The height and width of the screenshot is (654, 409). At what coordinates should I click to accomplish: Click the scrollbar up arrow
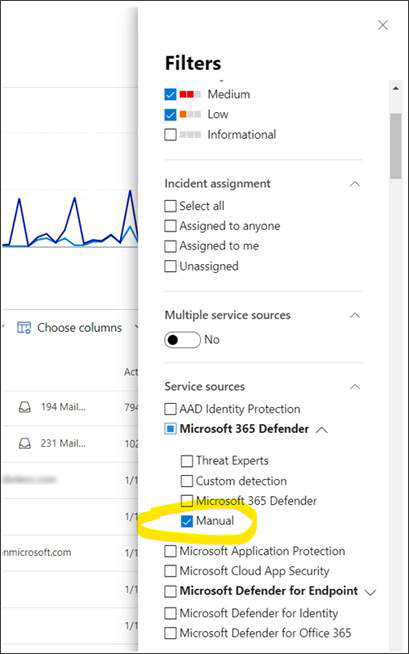tap(396, 88)
